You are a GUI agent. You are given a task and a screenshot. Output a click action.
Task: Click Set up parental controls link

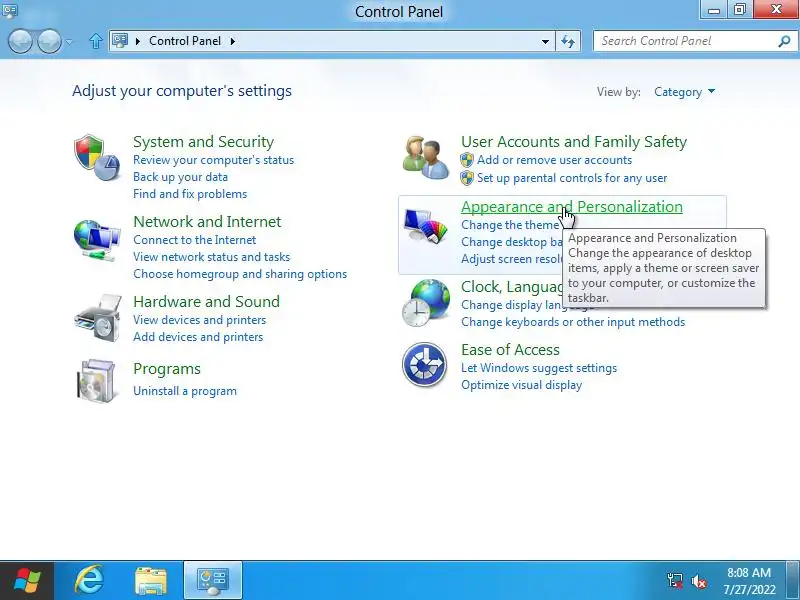(x=572, y=178)
